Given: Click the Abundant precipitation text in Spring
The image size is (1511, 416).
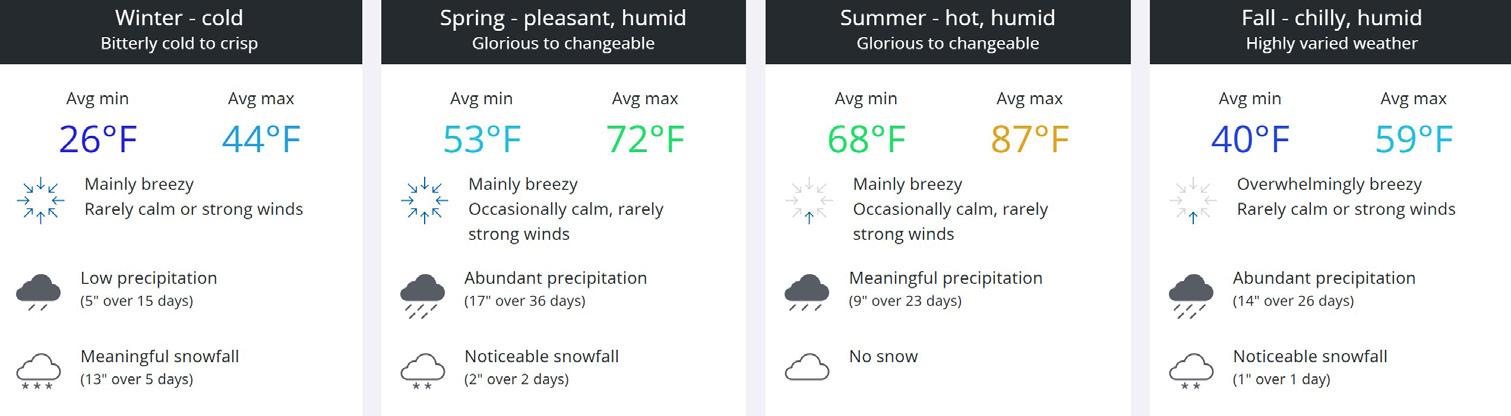Looking at the screenshot, I should point(555,278).
